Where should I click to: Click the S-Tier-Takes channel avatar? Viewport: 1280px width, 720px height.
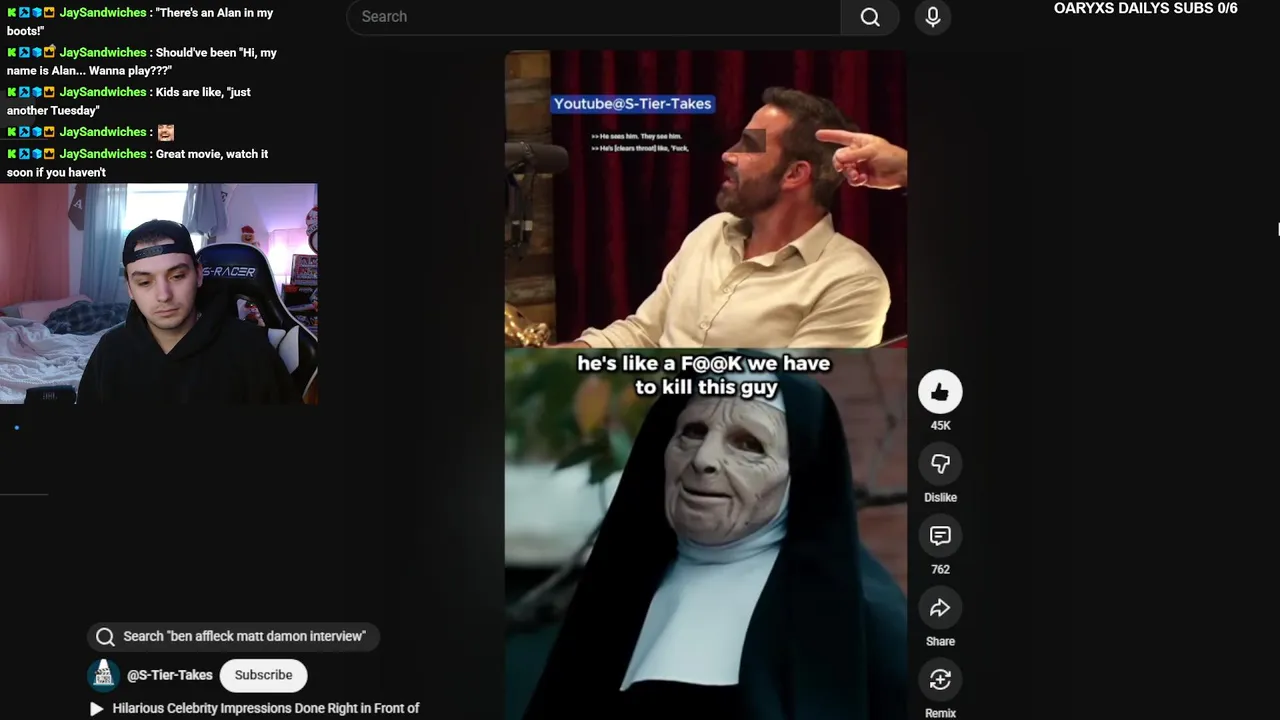pos(103,675)
